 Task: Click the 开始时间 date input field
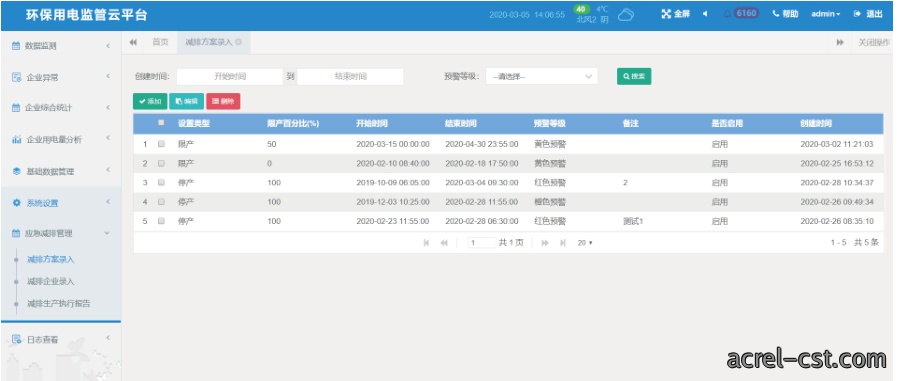(x=229, y=76)
